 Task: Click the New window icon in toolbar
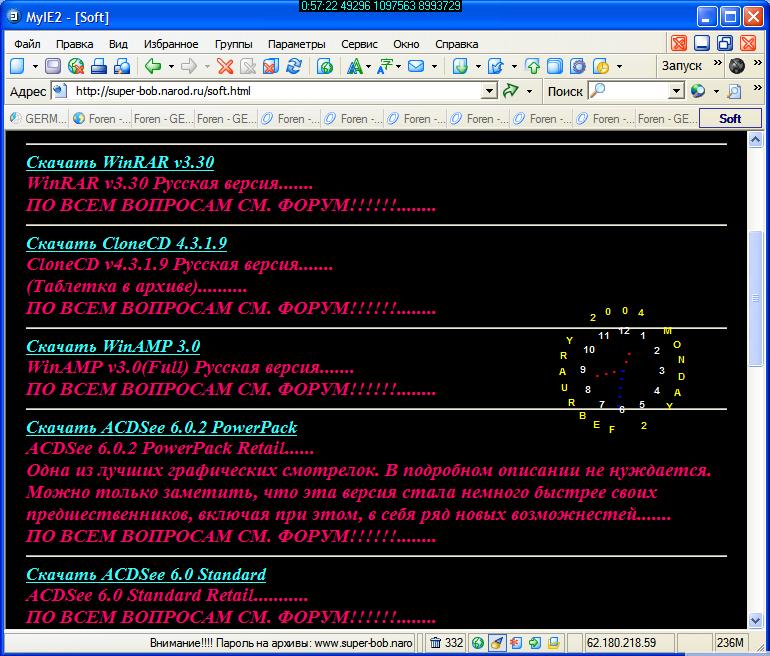tap(17, 66)
